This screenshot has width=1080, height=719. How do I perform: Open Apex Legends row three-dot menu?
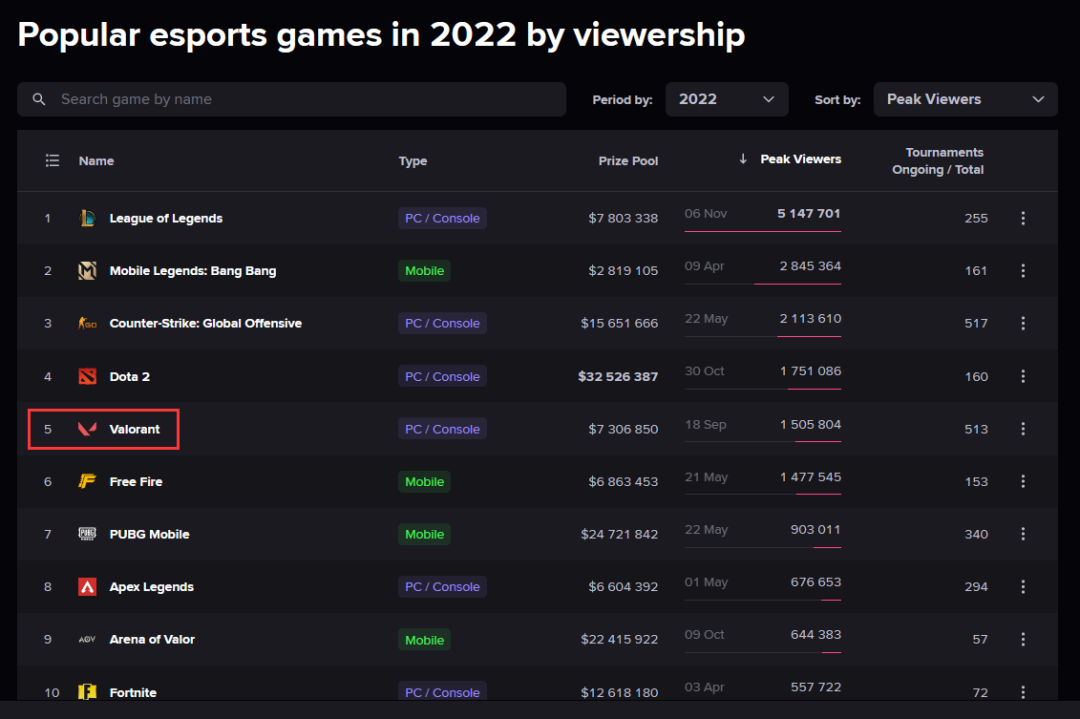pyautogui.click(x=1023, y=587)
